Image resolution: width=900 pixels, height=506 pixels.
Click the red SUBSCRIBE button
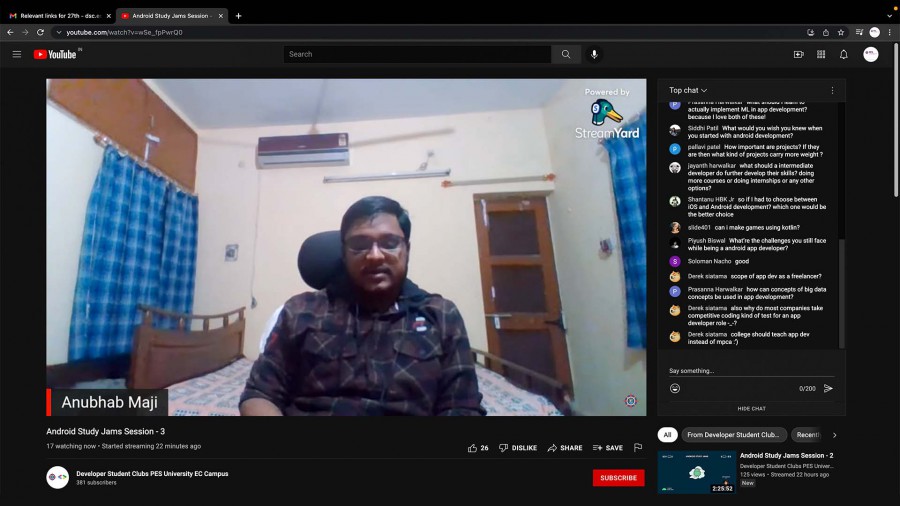pyautogui.click(x=618, y=478)
